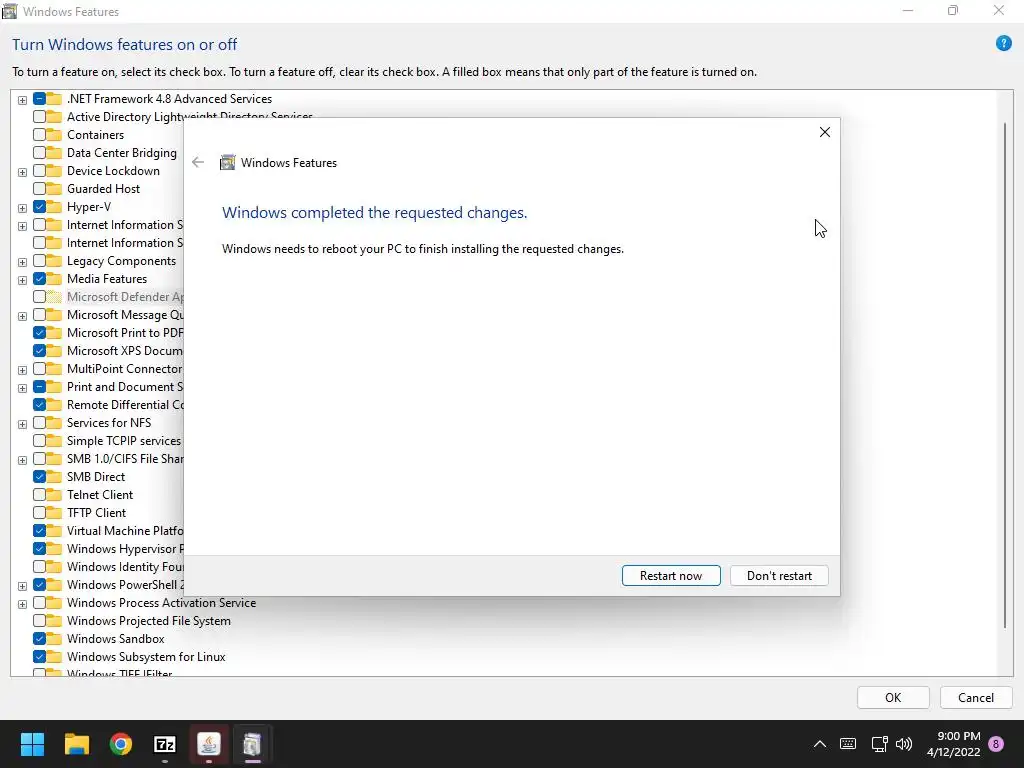Click the Windows Features icon in dialog header

coord(227,163)
